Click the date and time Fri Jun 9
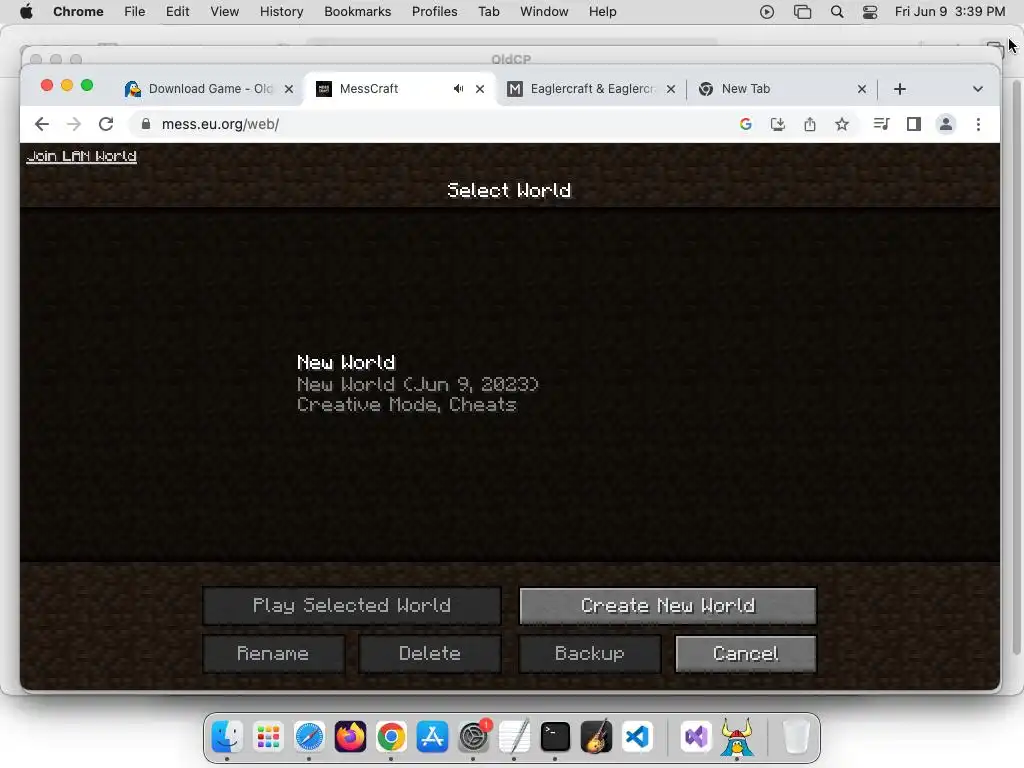Screen dimensions: 1024x768 [950, 12]
